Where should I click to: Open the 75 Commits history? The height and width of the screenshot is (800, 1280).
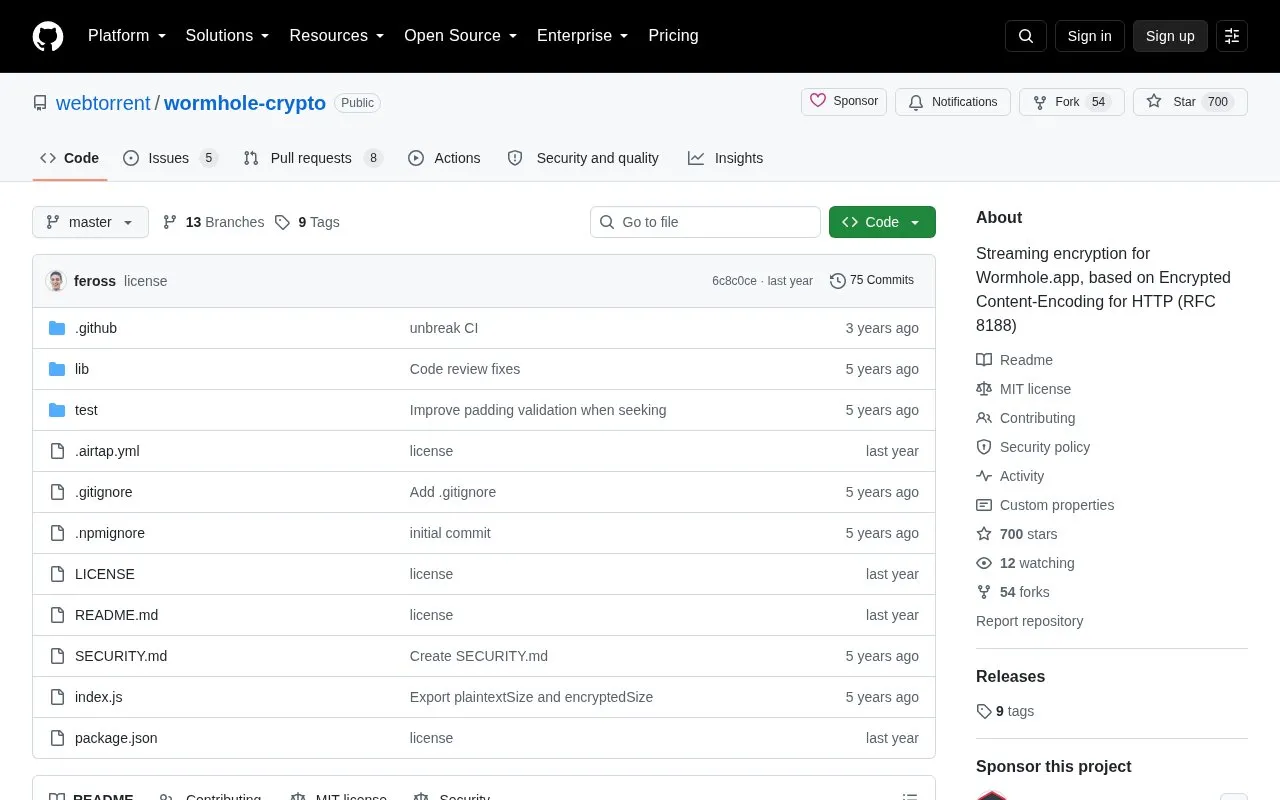pos(872,281)
